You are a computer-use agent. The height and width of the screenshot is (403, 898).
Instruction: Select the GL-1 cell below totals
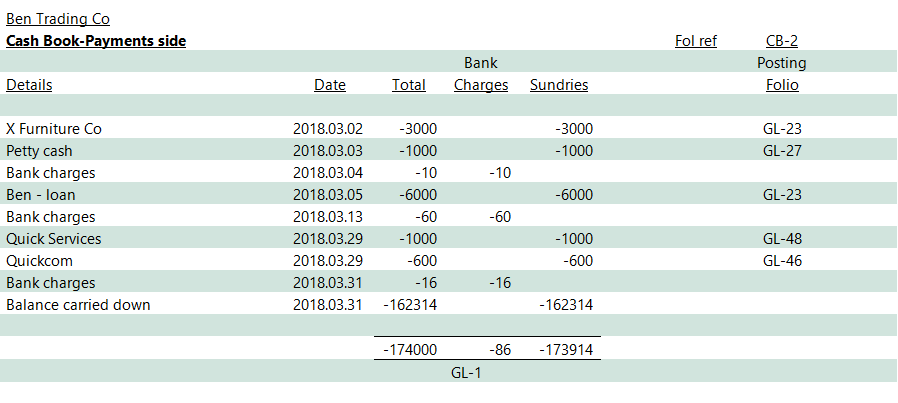tap(467, 371)
